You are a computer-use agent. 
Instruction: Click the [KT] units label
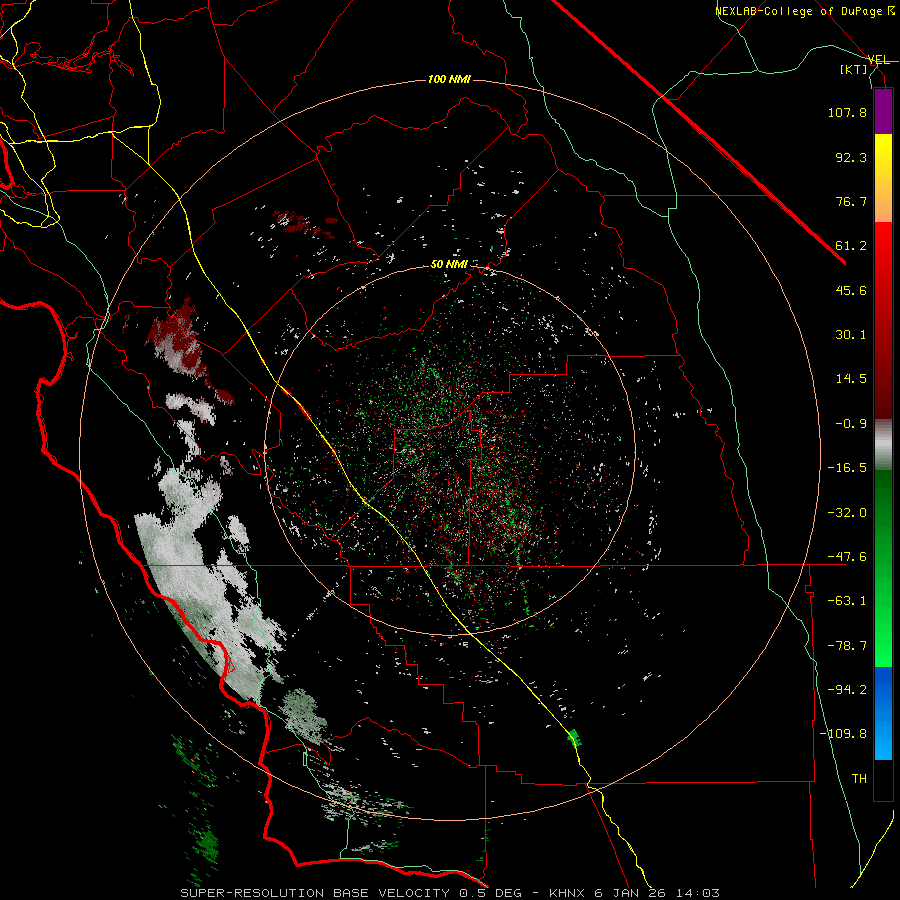(854, 69)
